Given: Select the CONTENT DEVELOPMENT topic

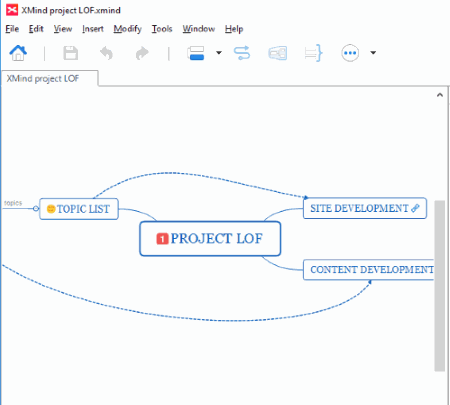Looking at the screenshot, I should tap(369, 270).
